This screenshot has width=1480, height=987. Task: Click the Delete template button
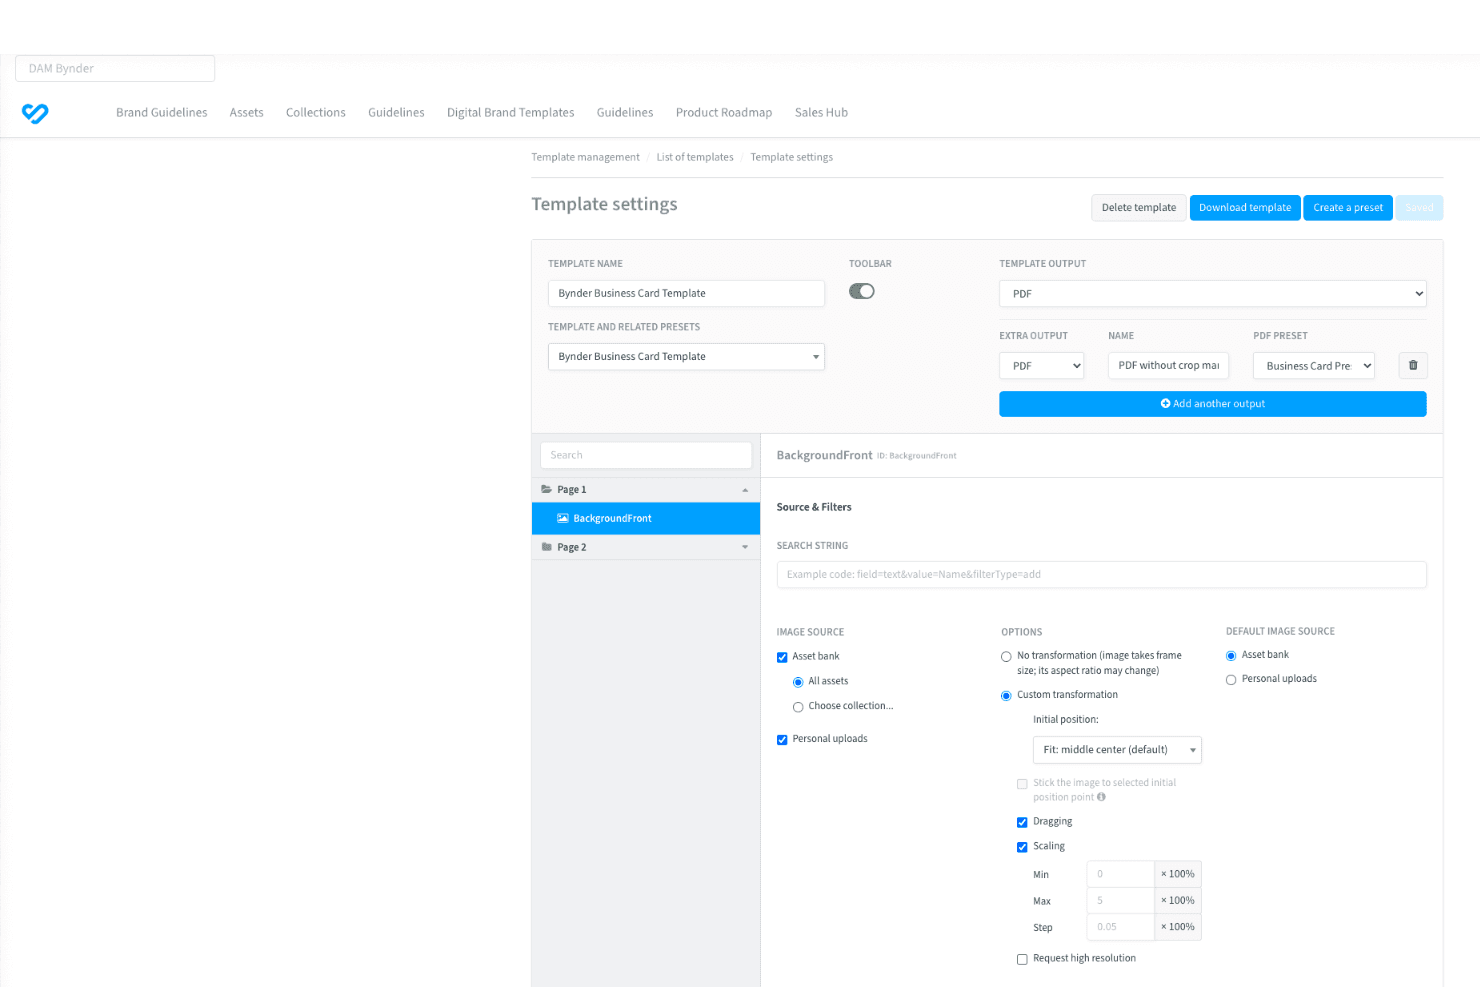click(1139, 208)
